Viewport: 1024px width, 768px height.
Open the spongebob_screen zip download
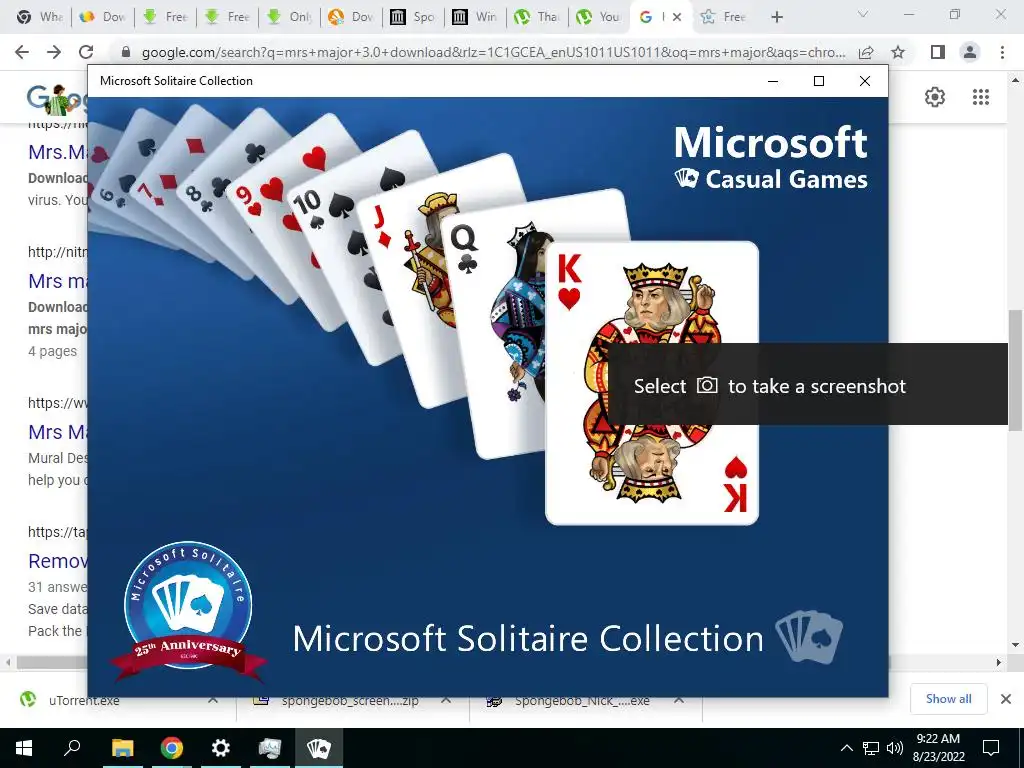(349, 701)
